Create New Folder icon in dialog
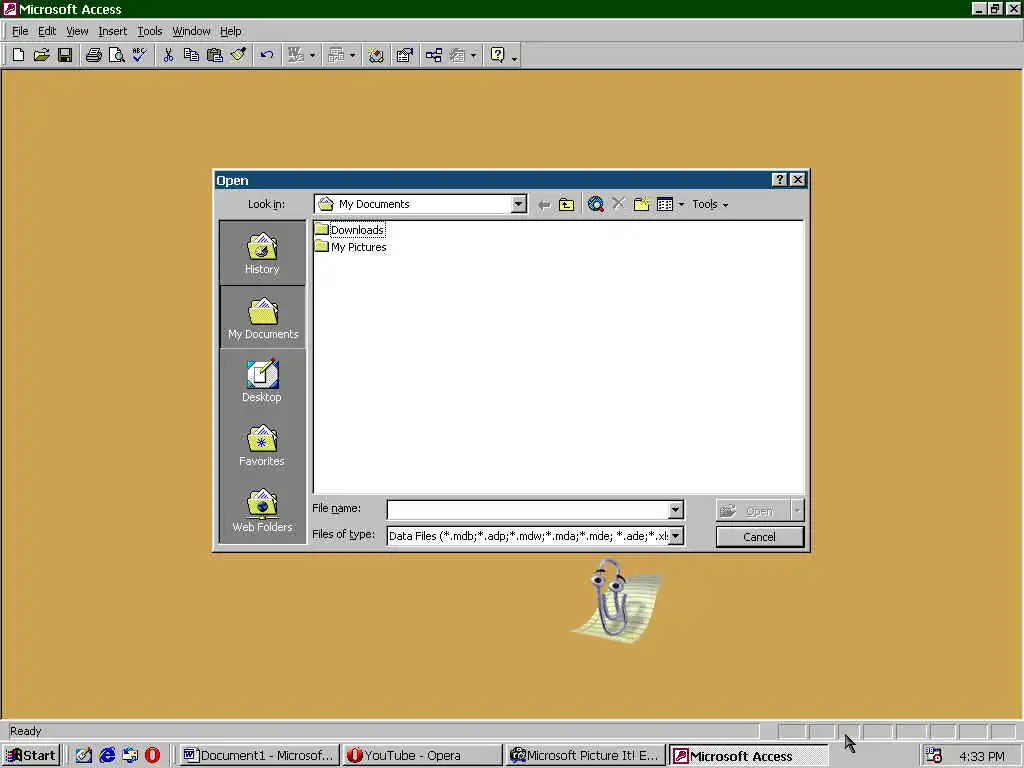 point(641,204)
